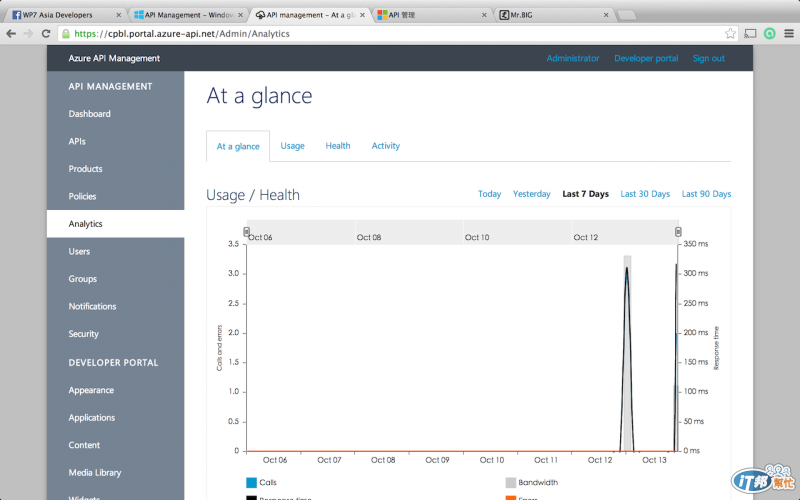Click the browser back arrow
Image resolution: width=800 pixels, height=500 pixels.
click(11, 34)
